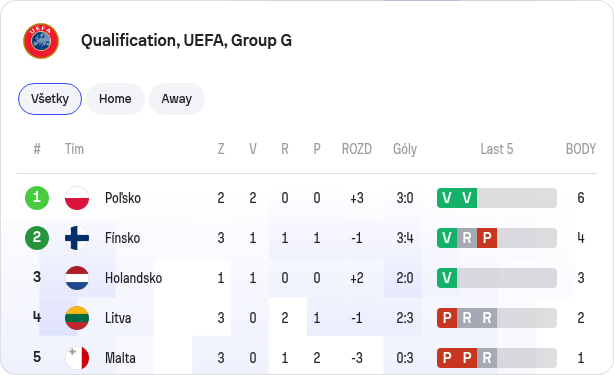Click the Poland flag icon
The image size is (614, 375).
(77, 198)
